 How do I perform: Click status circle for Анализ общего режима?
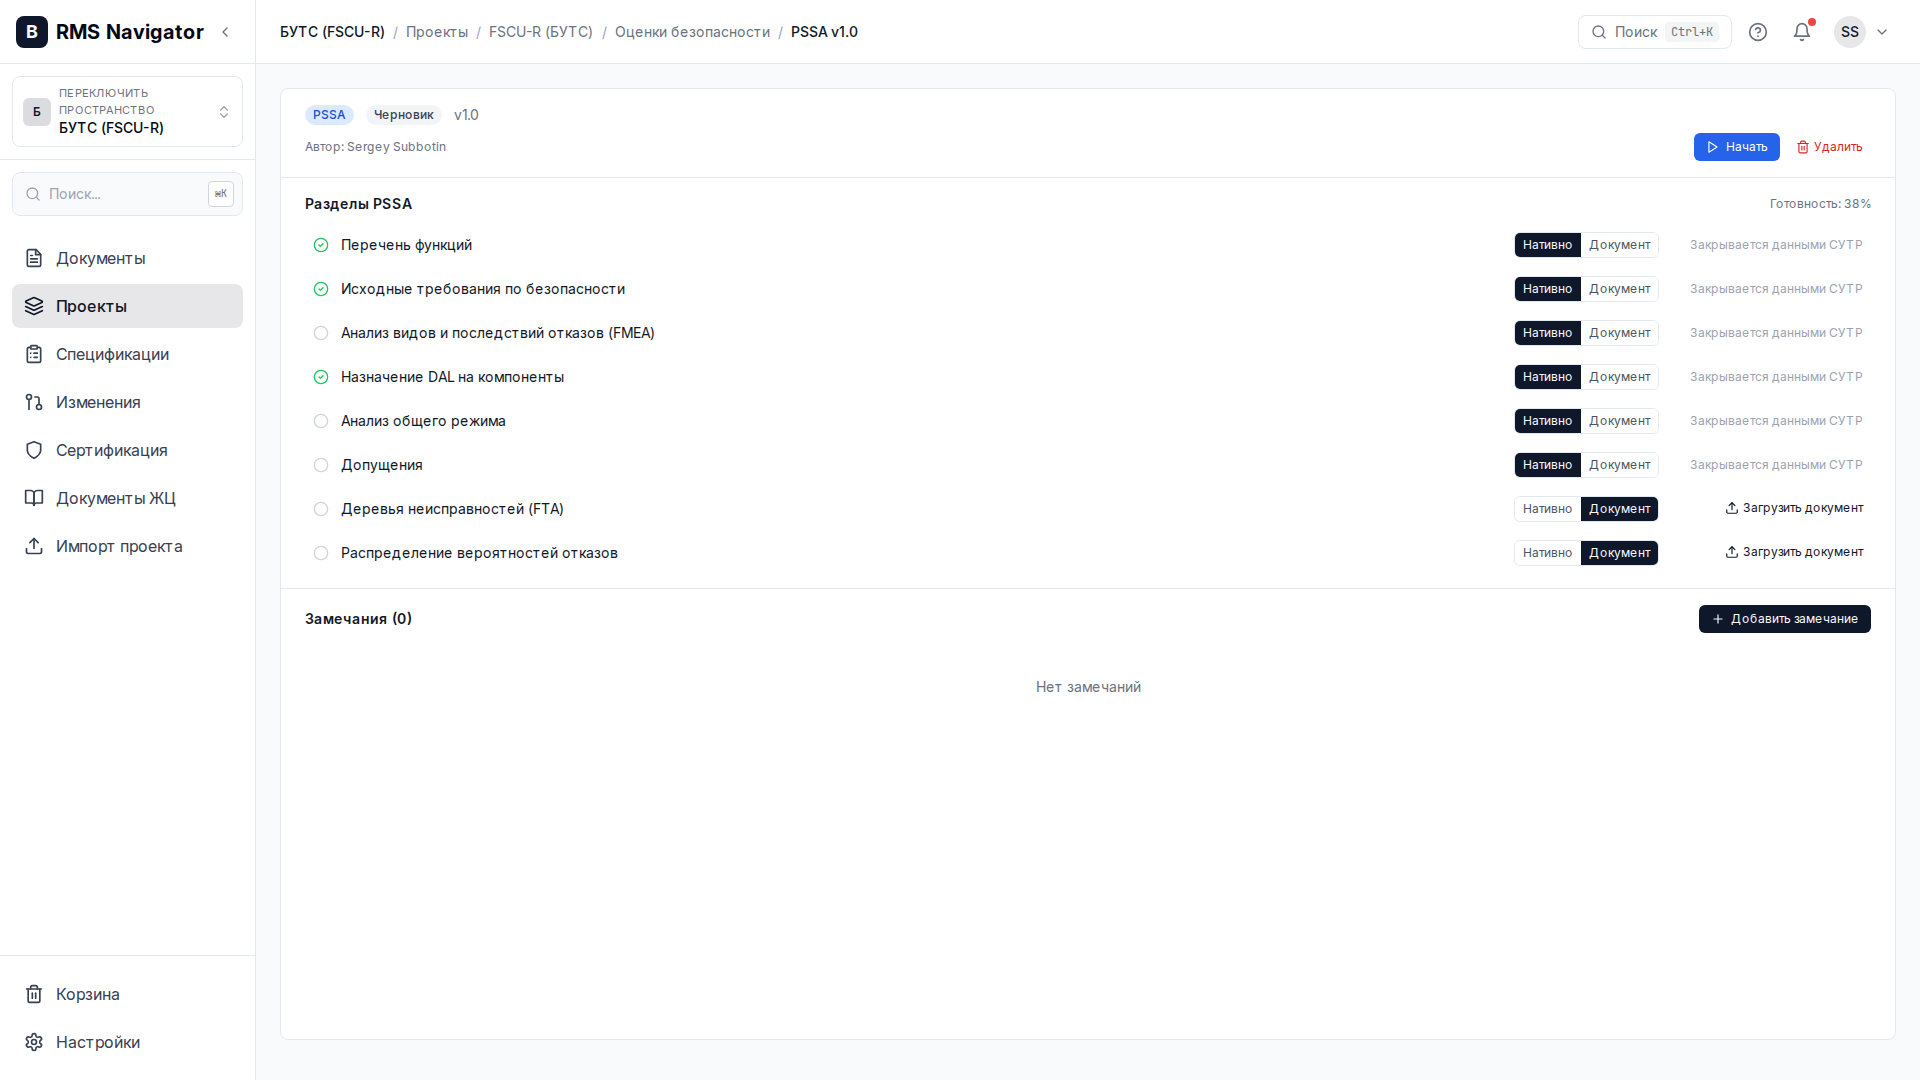[x=321, y=421]
